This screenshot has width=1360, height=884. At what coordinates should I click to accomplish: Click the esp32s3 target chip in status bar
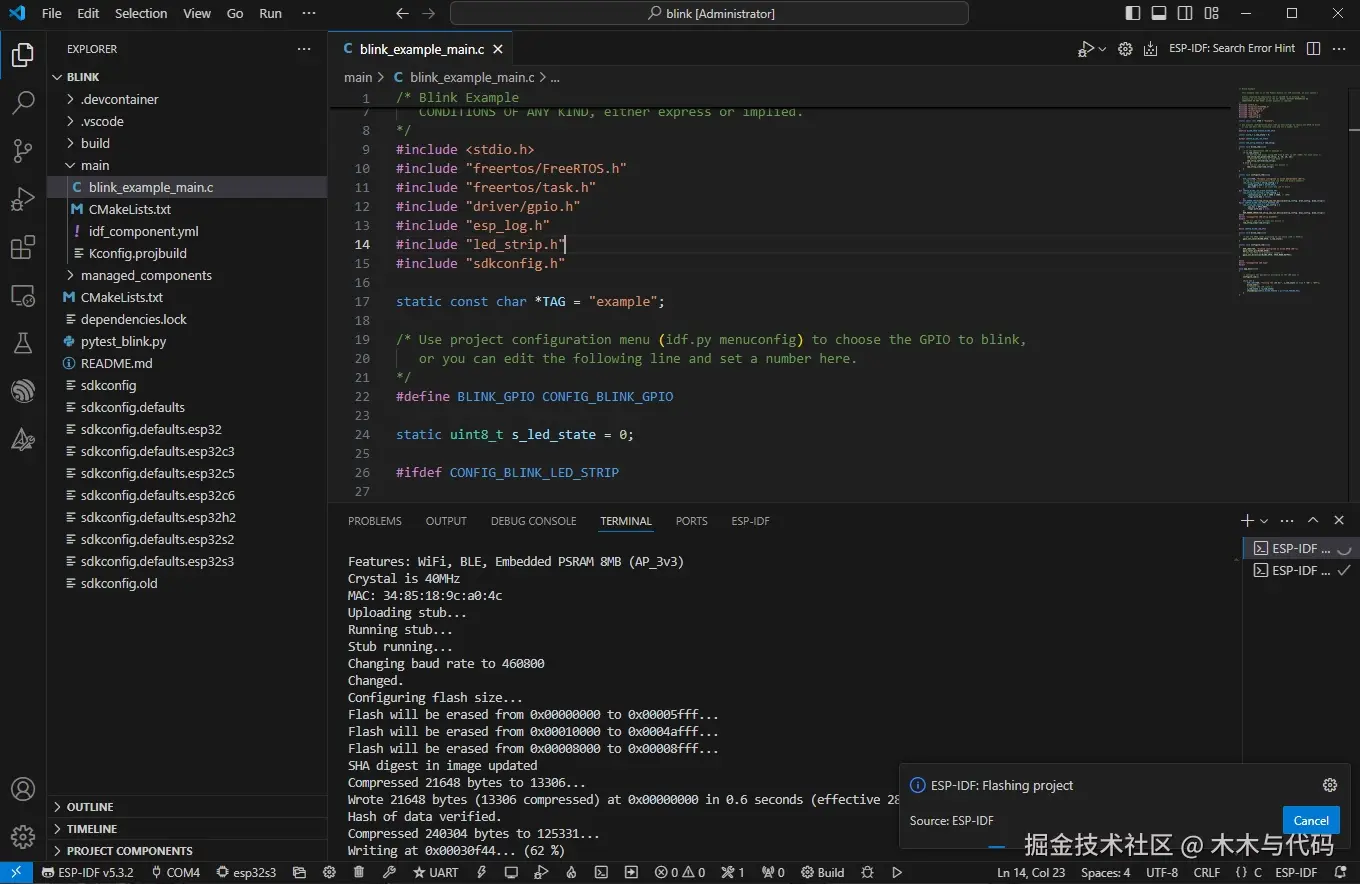[x=246, y=872]
